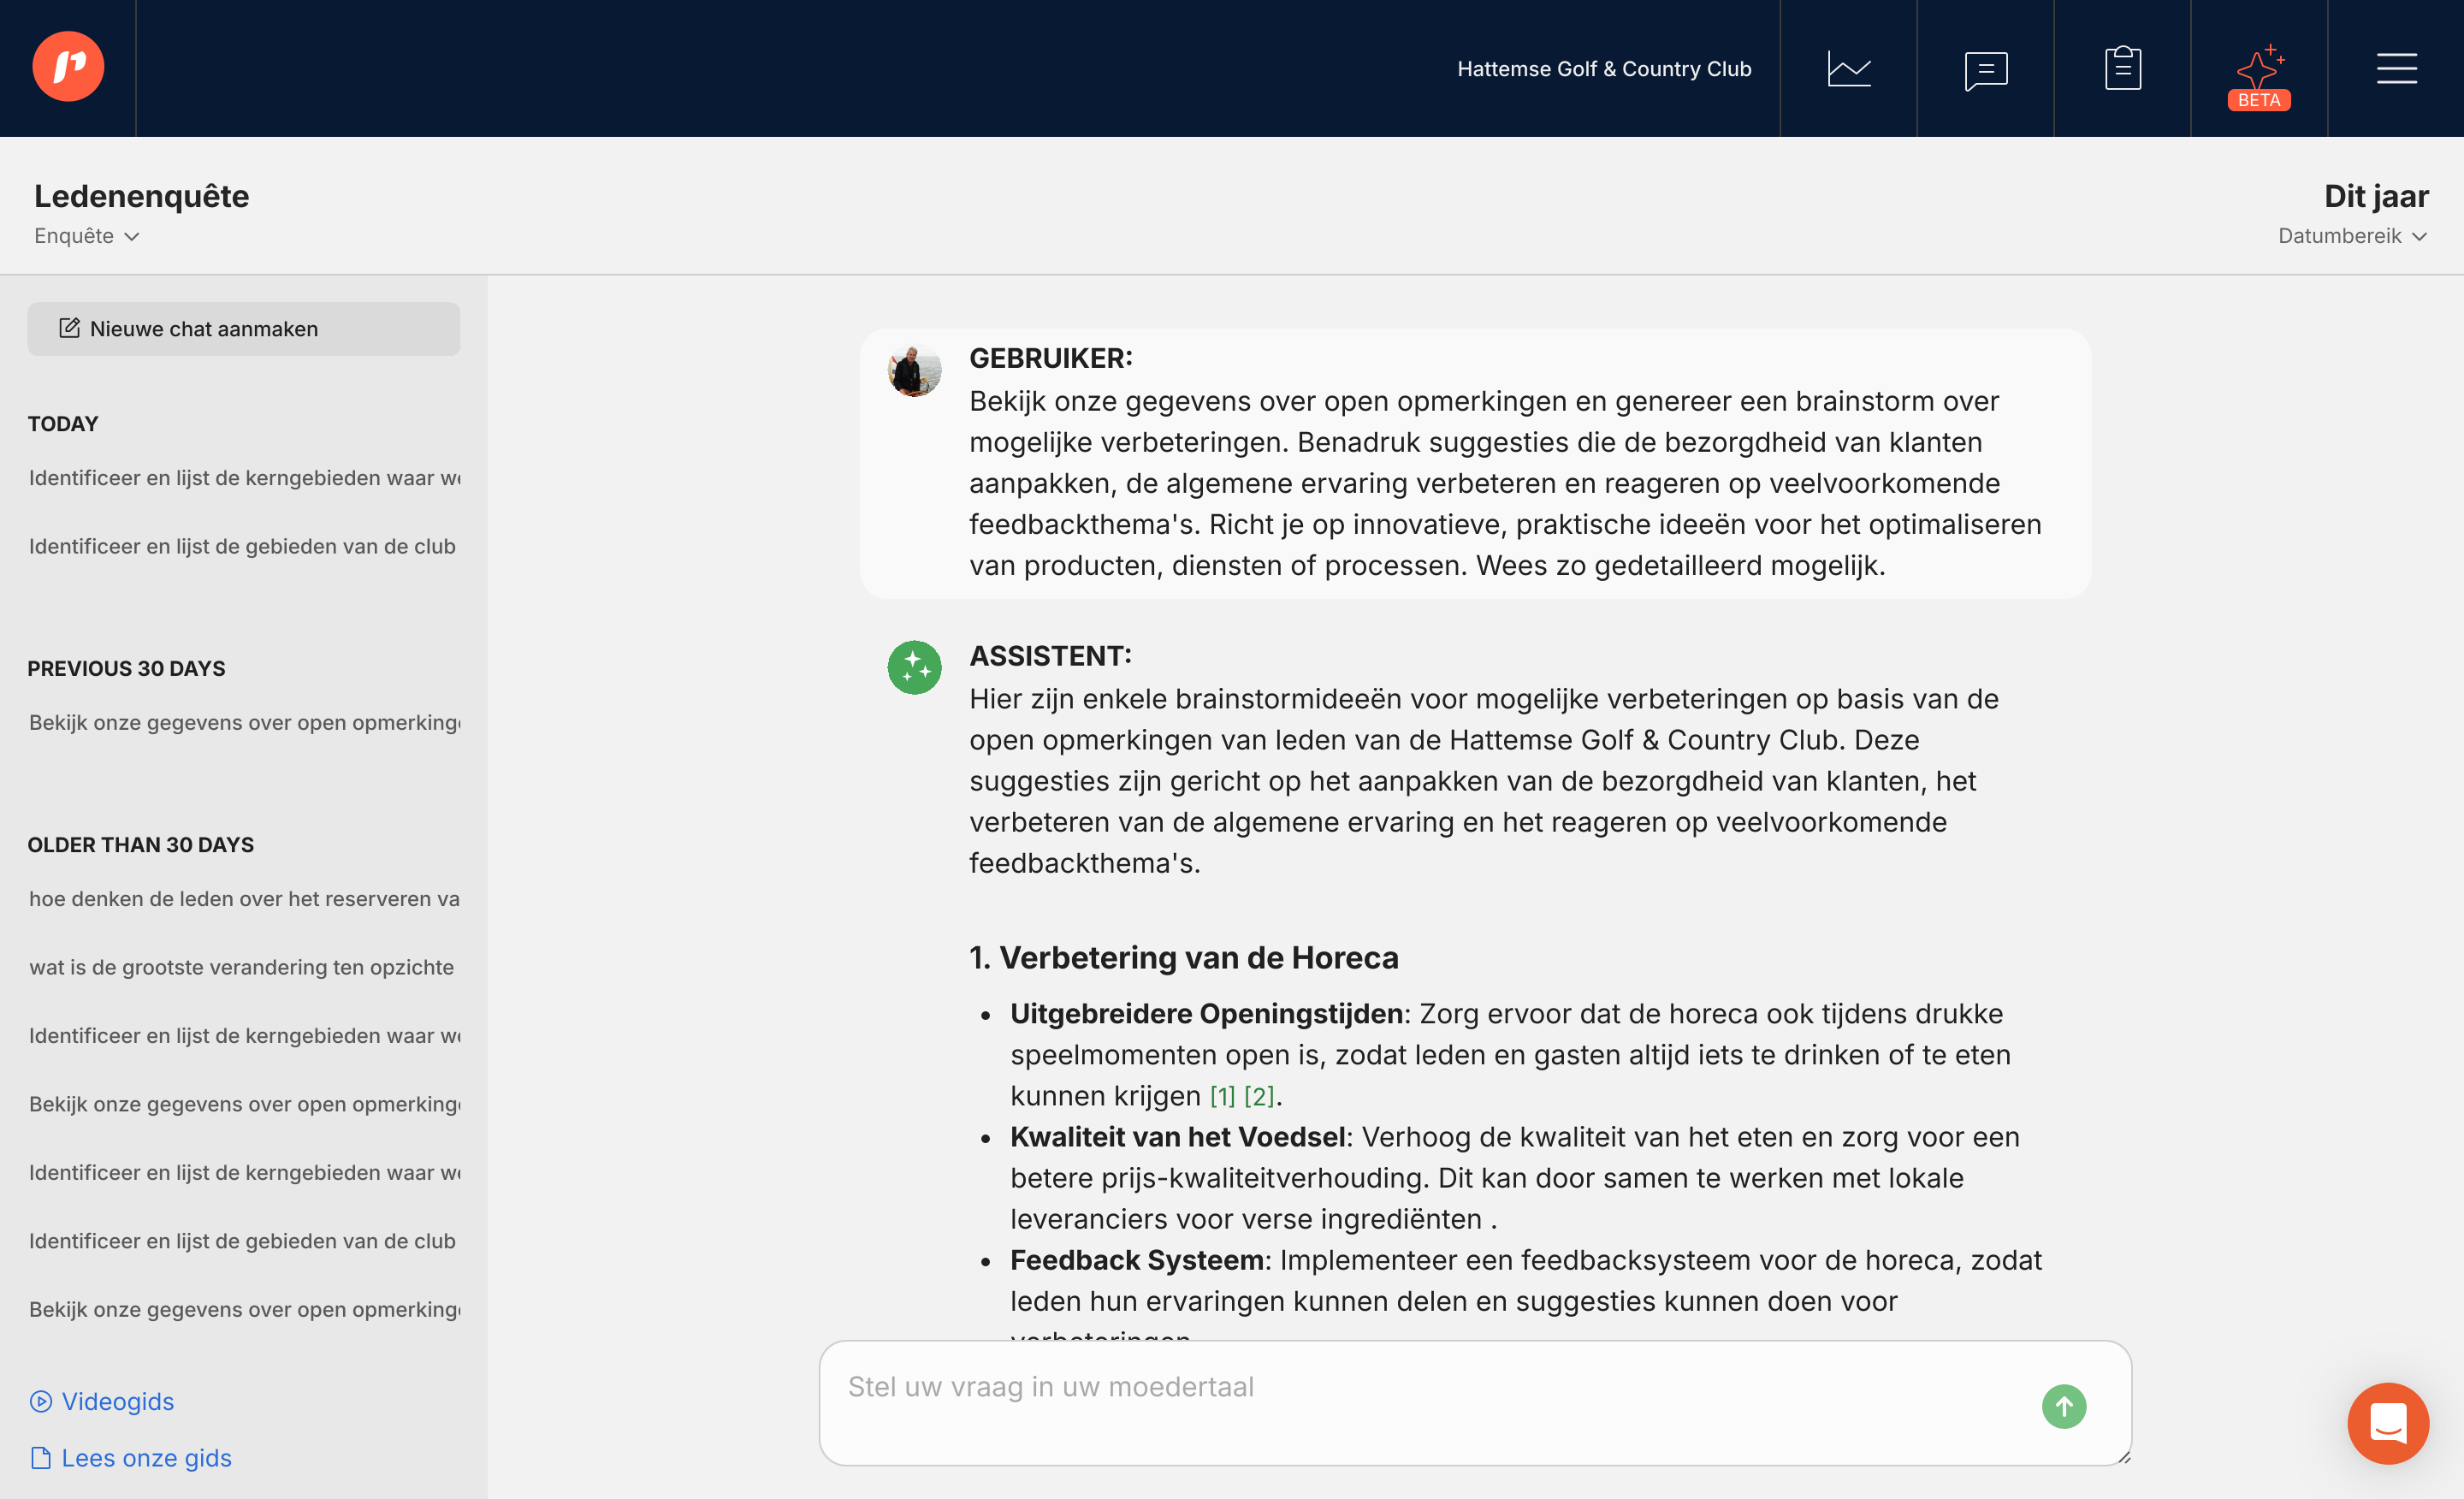Image resolution: width=2464 pixels, height=1499 pixels.
Task: Expand the Datumbereik dropdown
Action: pos(2351,236)
